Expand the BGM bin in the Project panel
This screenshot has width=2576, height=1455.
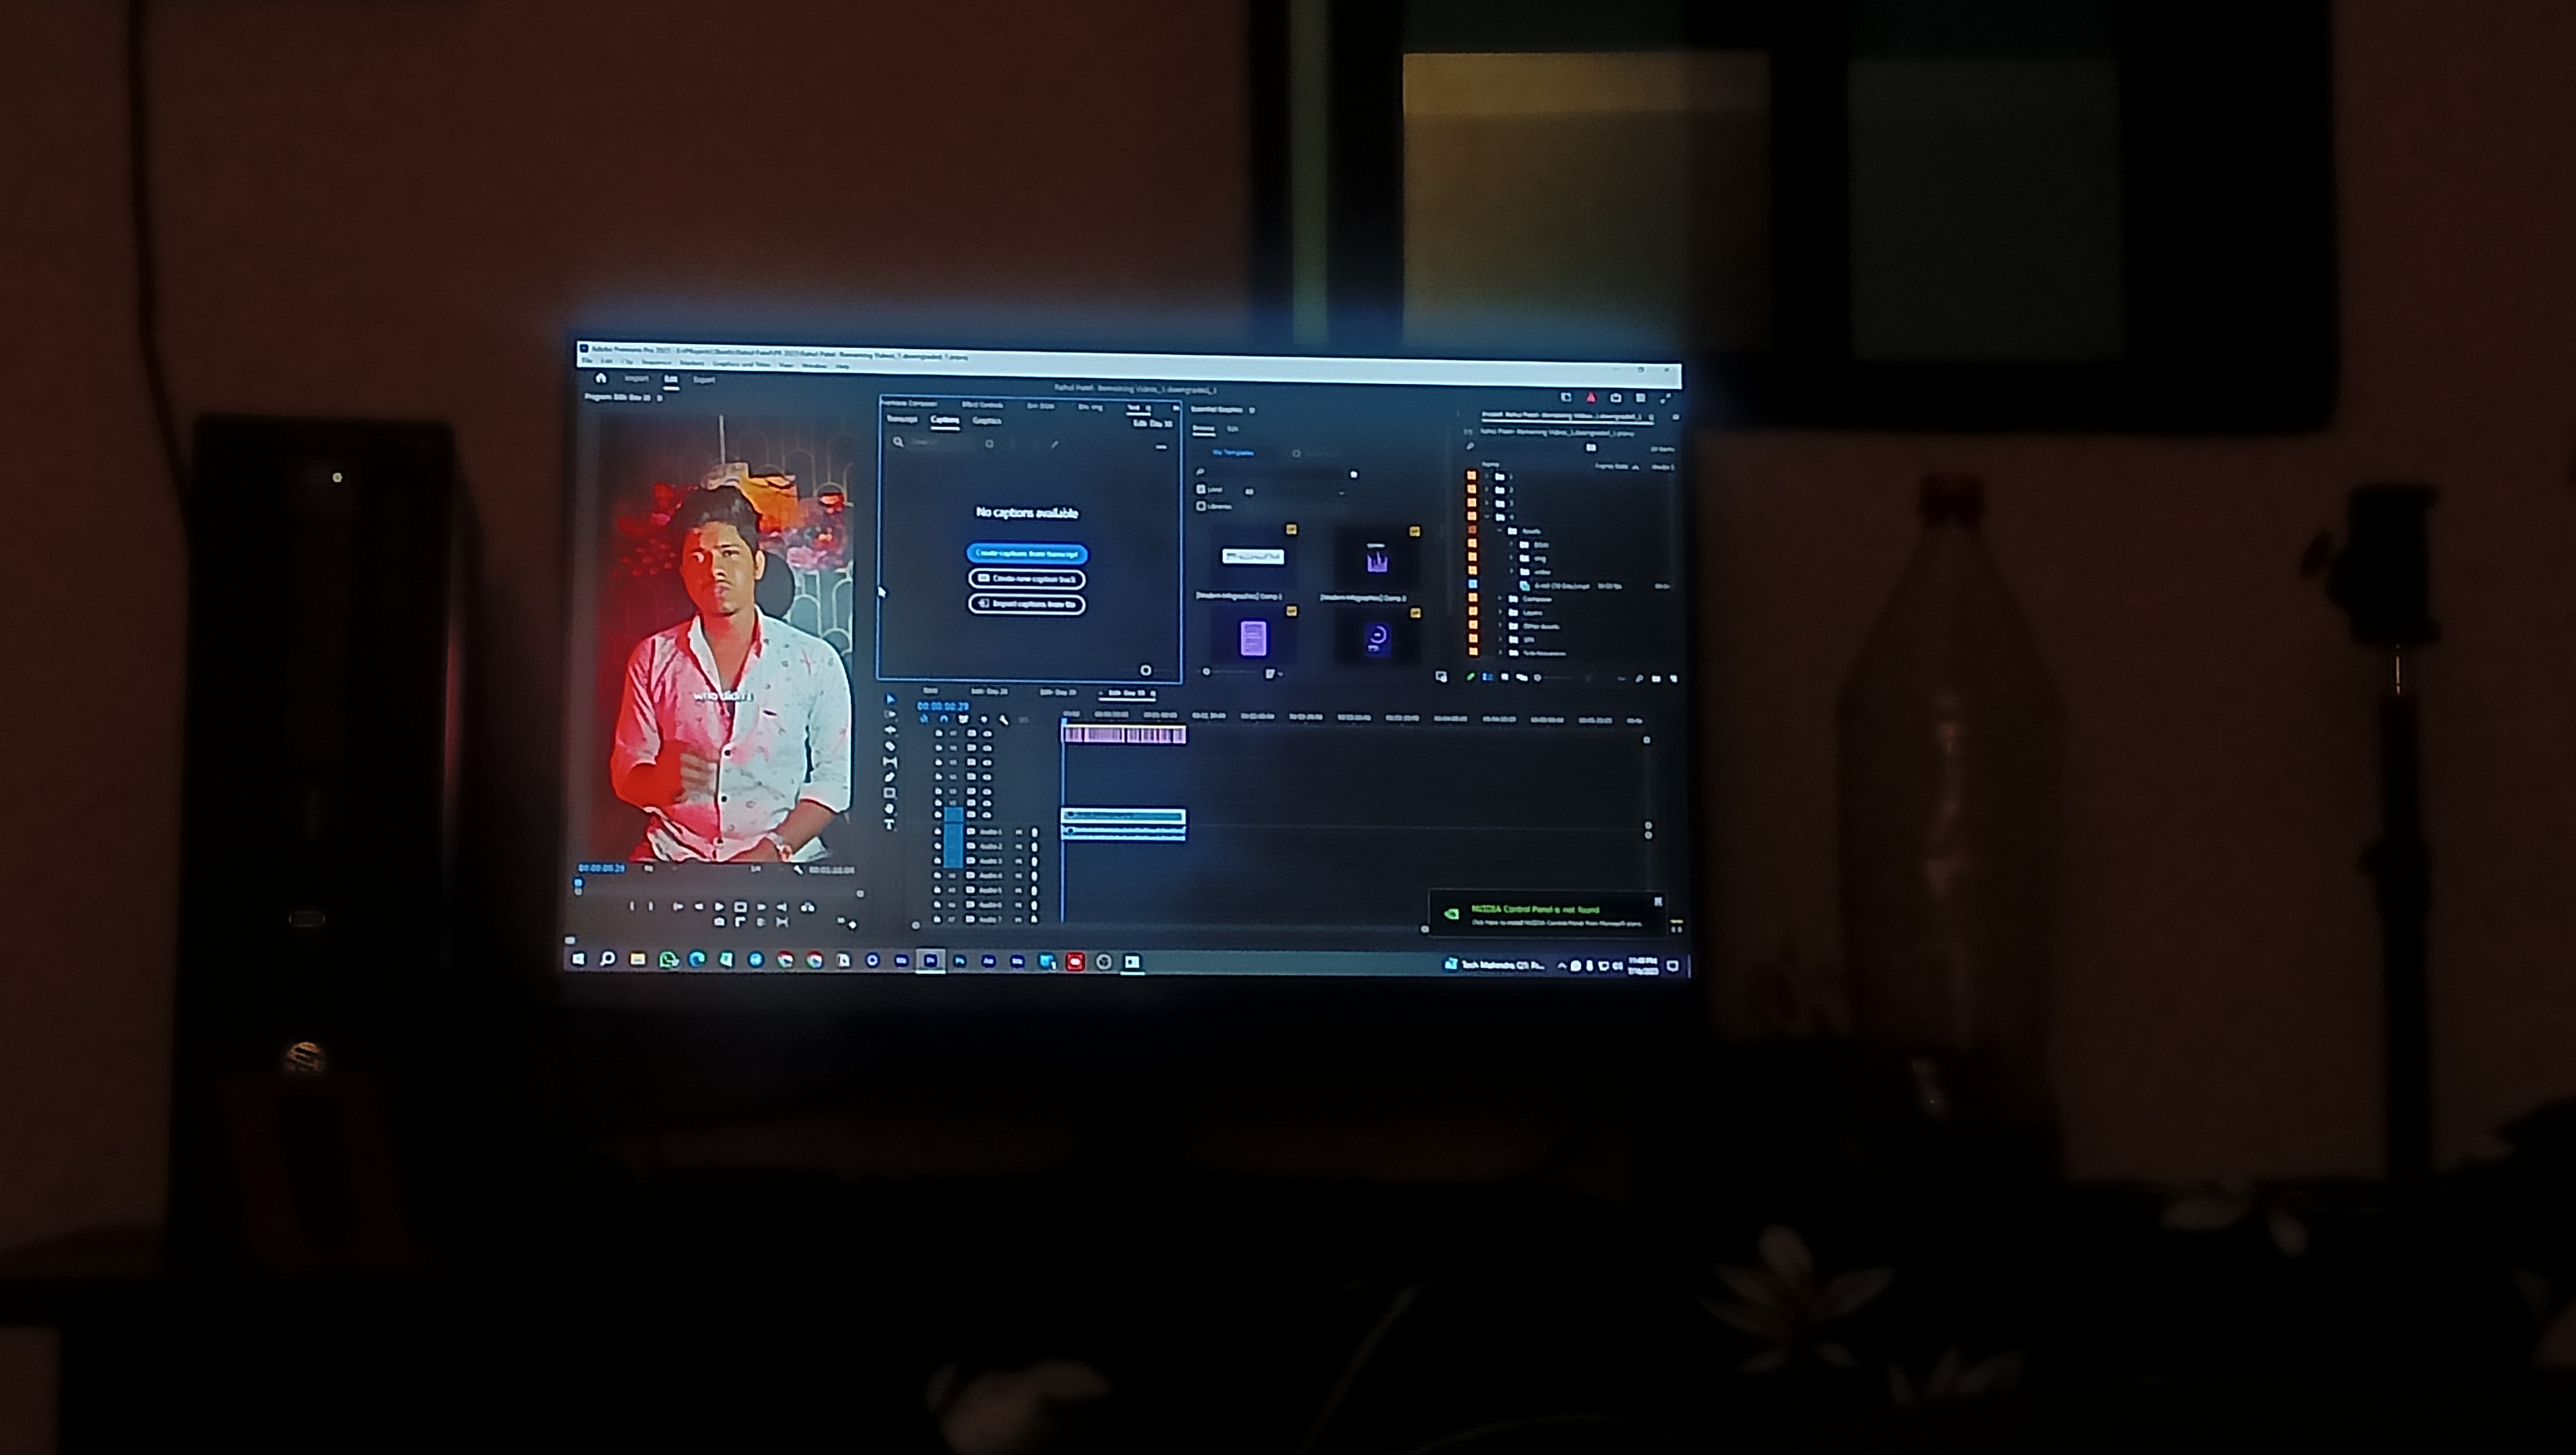tap(1512, 545)
